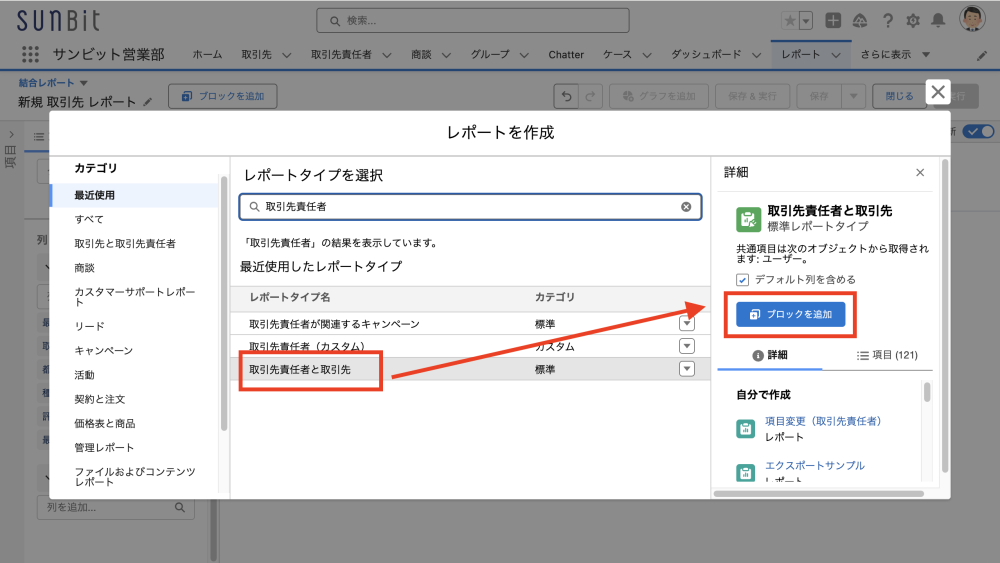Toggle the デフォルト列を含める checkbox
The width and height of the screenshot is (1000, 563).
[x=742, y=280]
